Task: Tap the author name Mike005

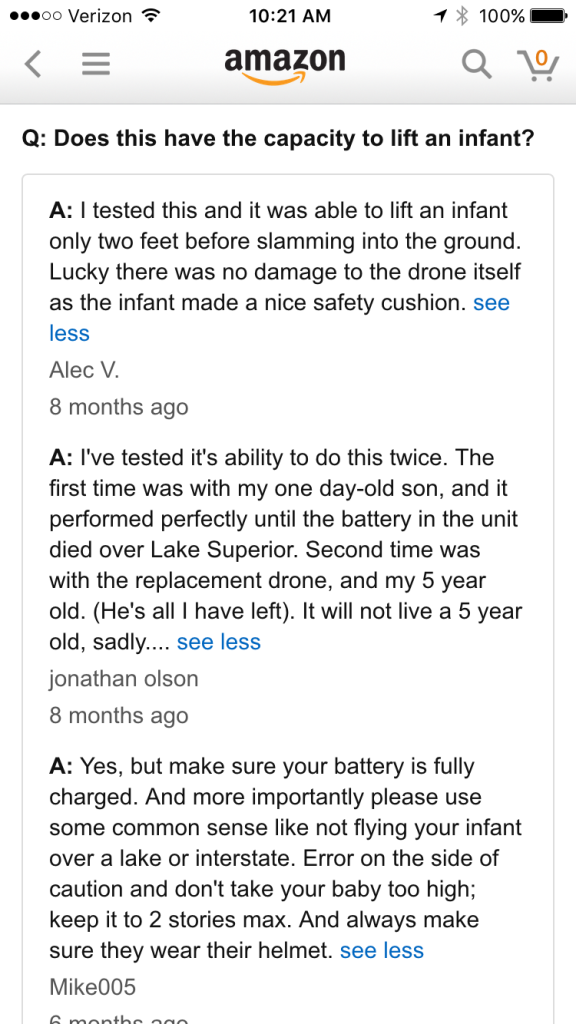Action: [93, 987]
